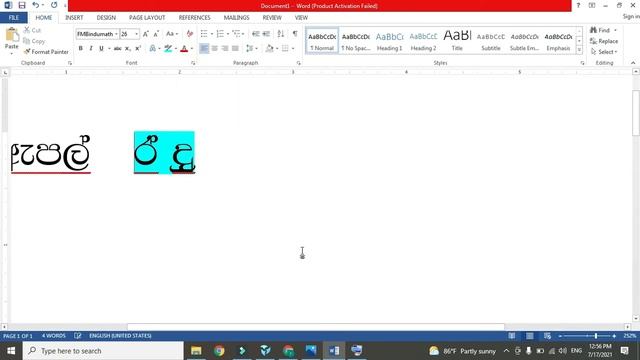640x360 pixels.
Task: Open Line Spacing options icon
Action: pos(249,48)
